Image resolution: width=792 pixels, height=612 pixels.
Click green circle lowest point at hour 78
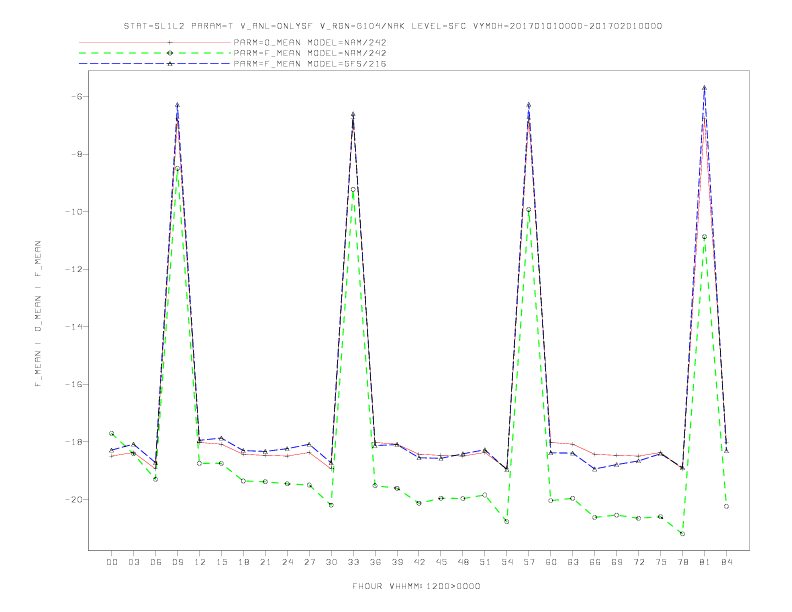click(682, 534)
